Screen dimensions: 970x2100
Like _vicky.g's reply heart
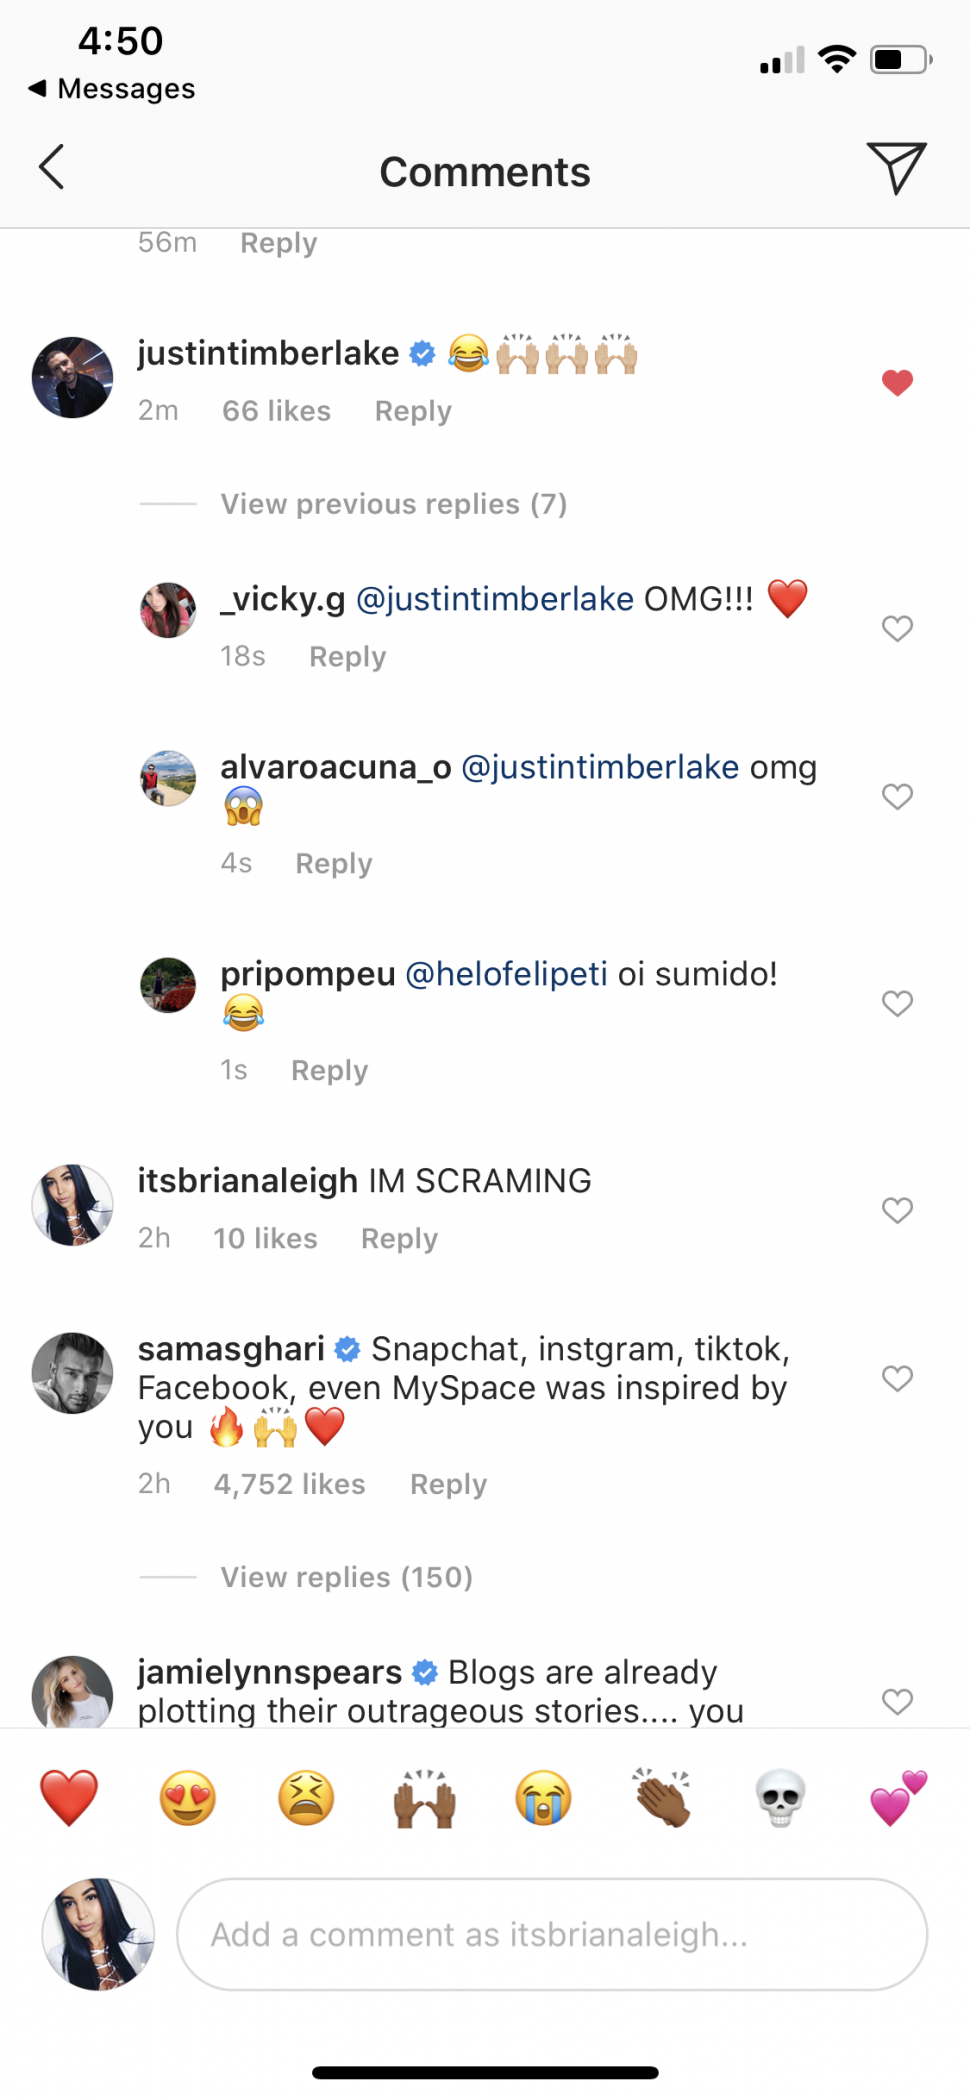897,628
